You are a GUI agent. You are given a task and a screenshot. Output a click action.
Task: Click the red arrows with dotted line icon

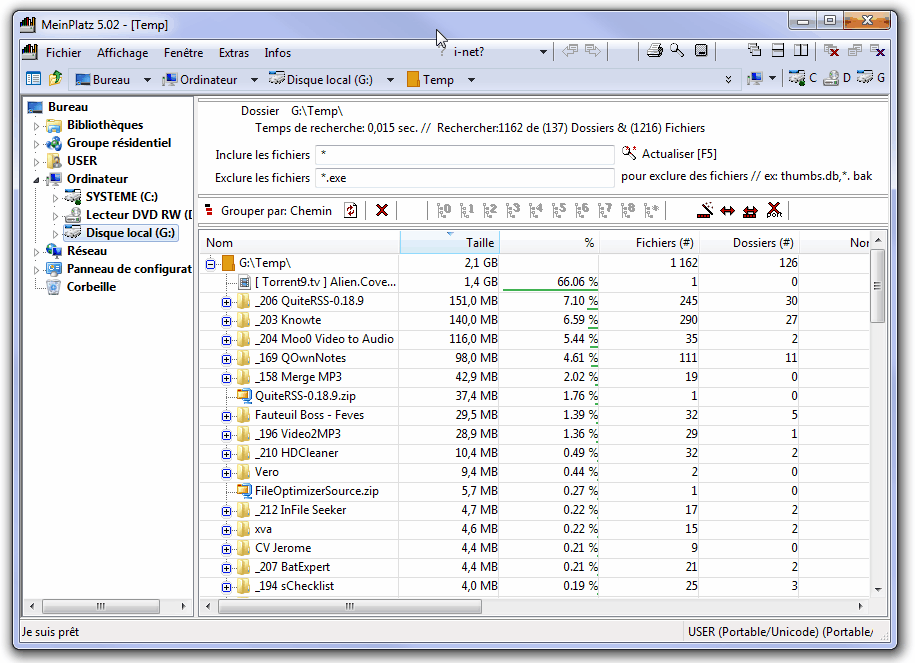(750, 211)
